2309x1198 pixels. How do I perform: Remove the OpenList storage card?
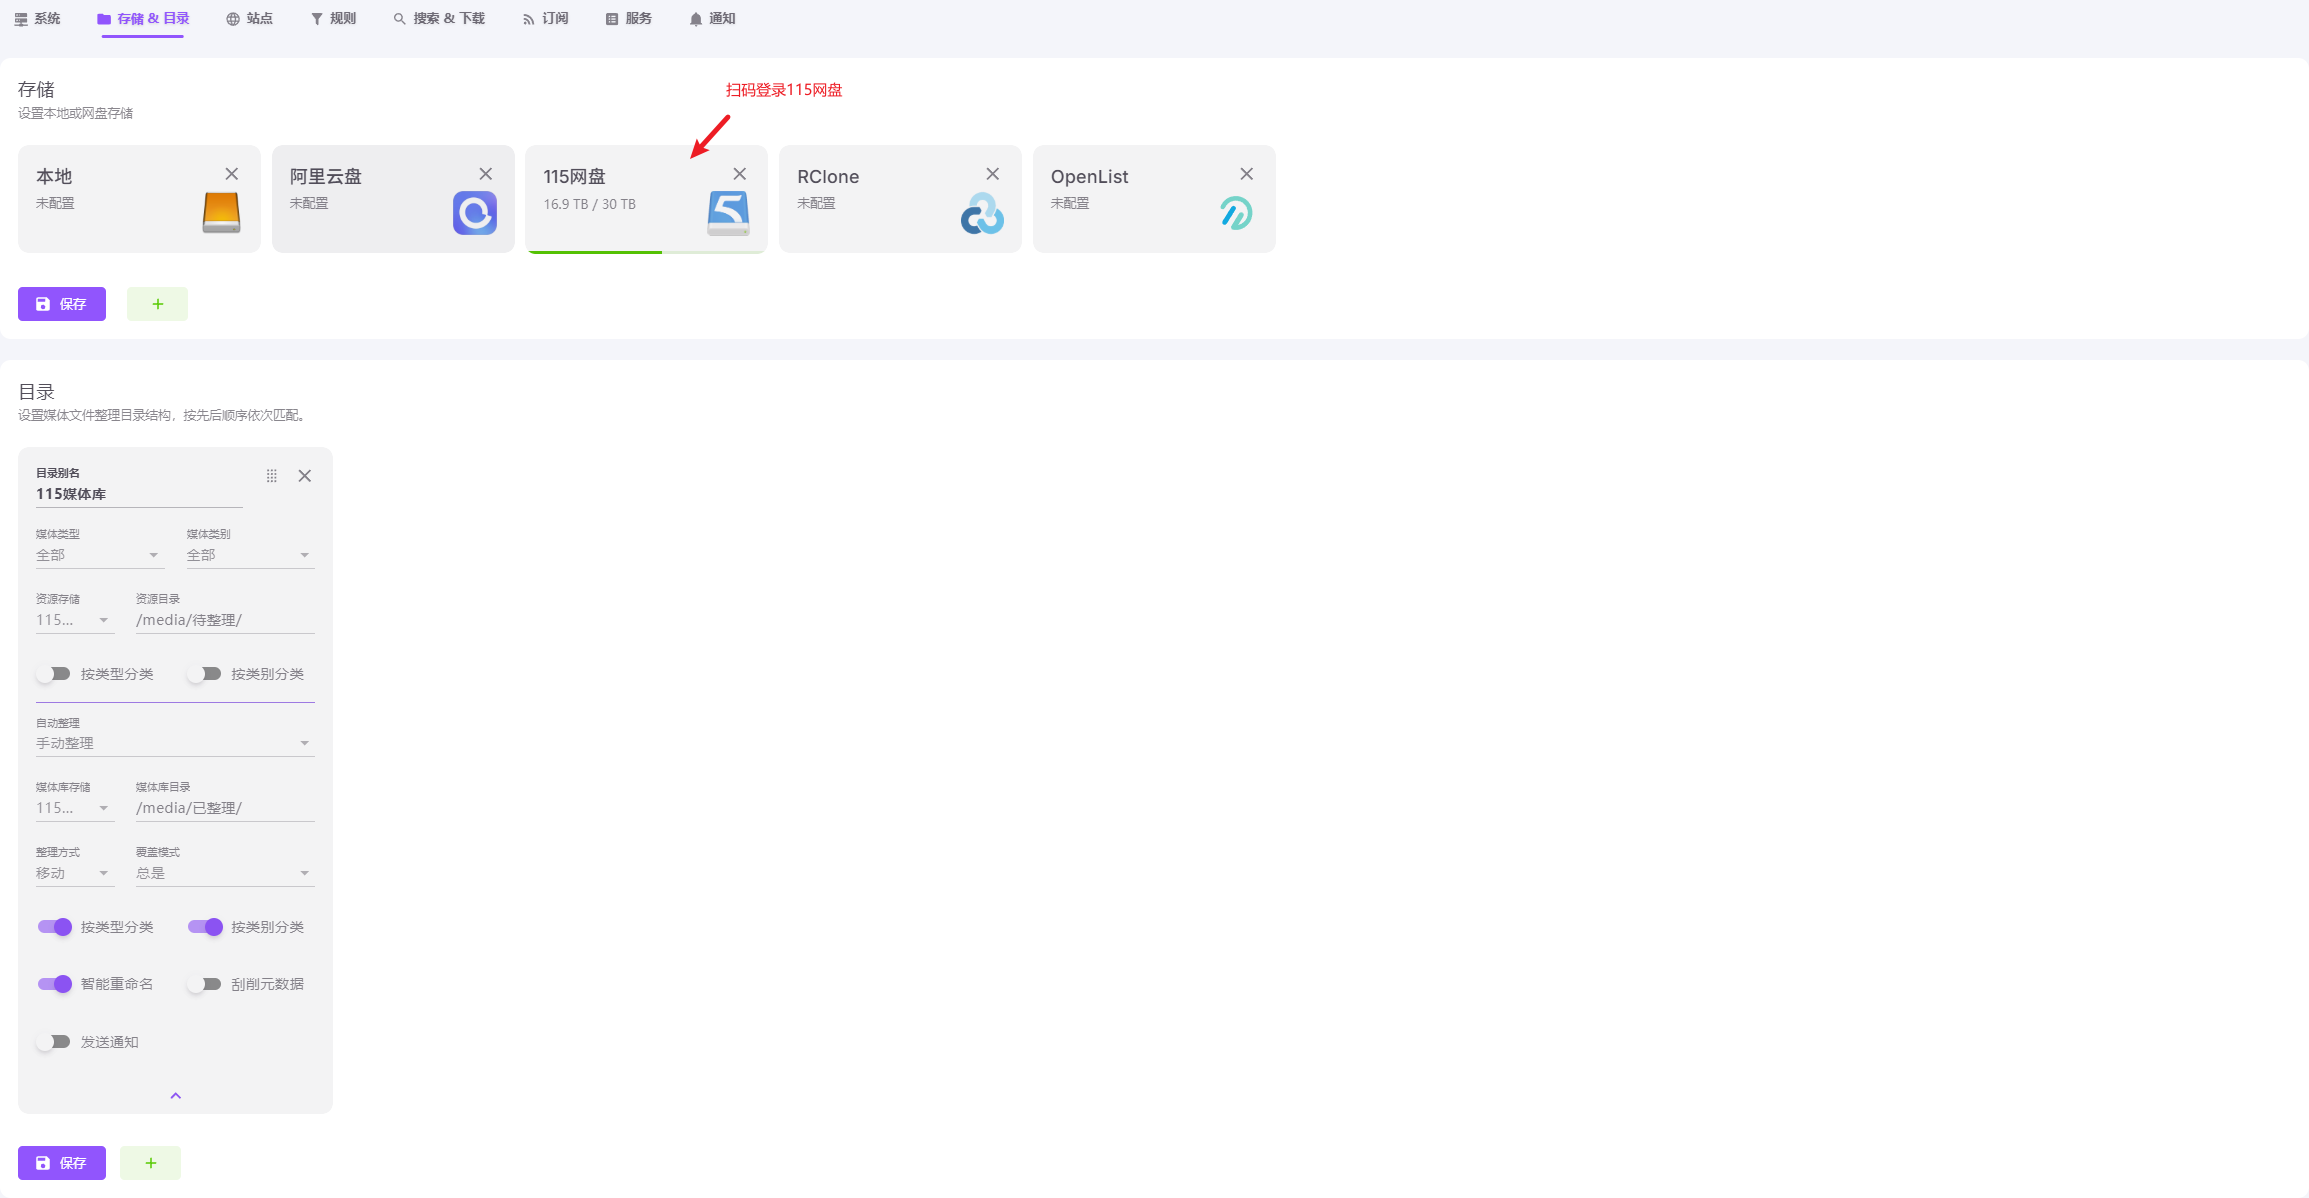tap(1246, 174)
